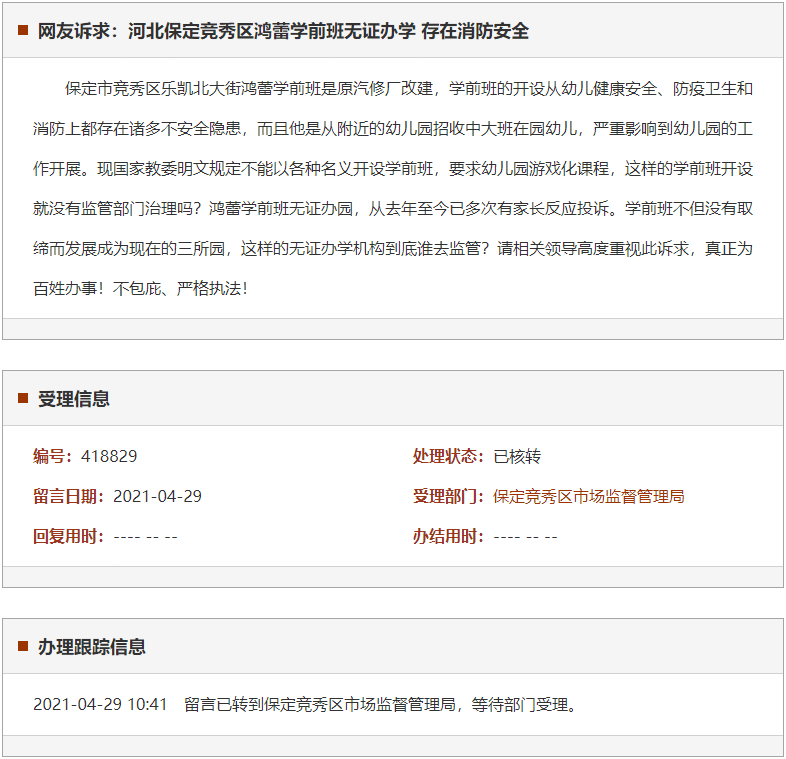Click the 办结用时 field label

448,536
